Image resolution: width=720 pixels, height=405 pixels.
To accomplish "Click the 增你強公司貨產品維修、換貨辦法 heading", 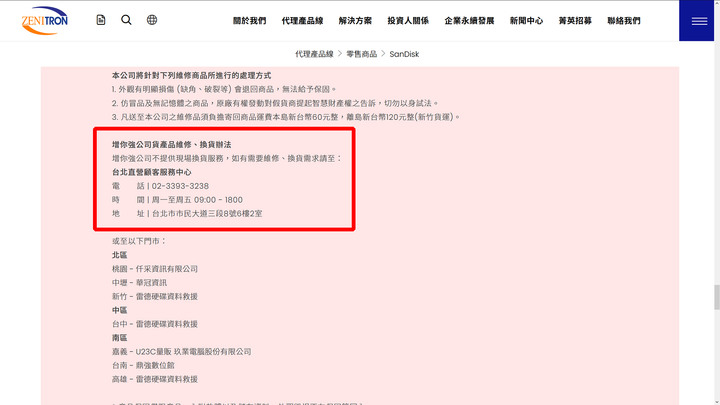I will click(x=171, y=145).
